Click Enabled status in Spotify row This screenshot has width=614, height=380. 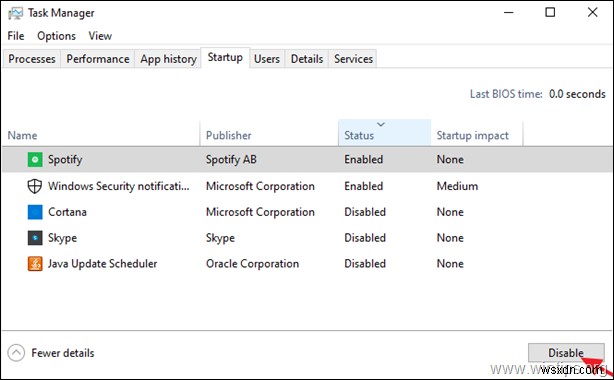point(364,159)
